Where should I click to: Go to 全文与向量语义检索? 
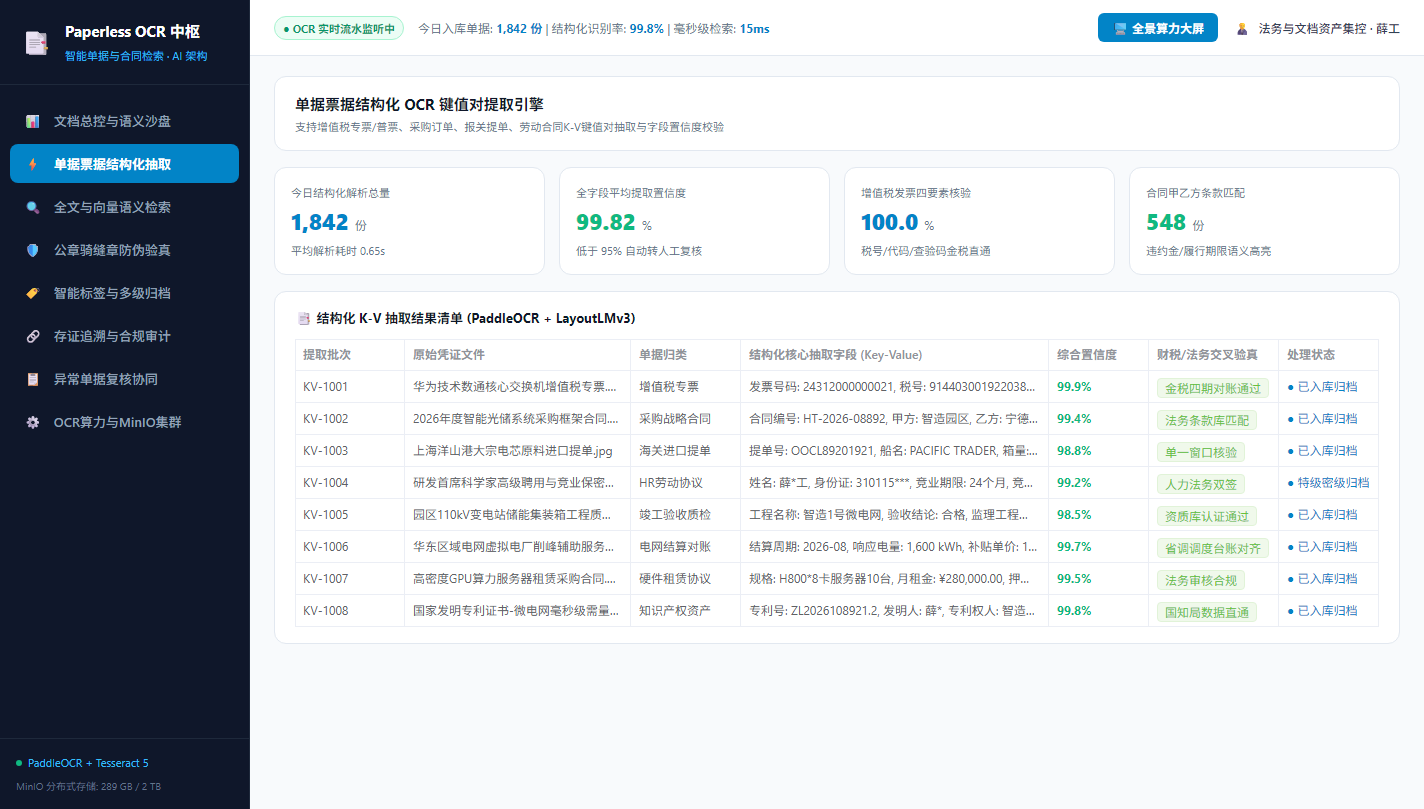click(x=124, y=207)
